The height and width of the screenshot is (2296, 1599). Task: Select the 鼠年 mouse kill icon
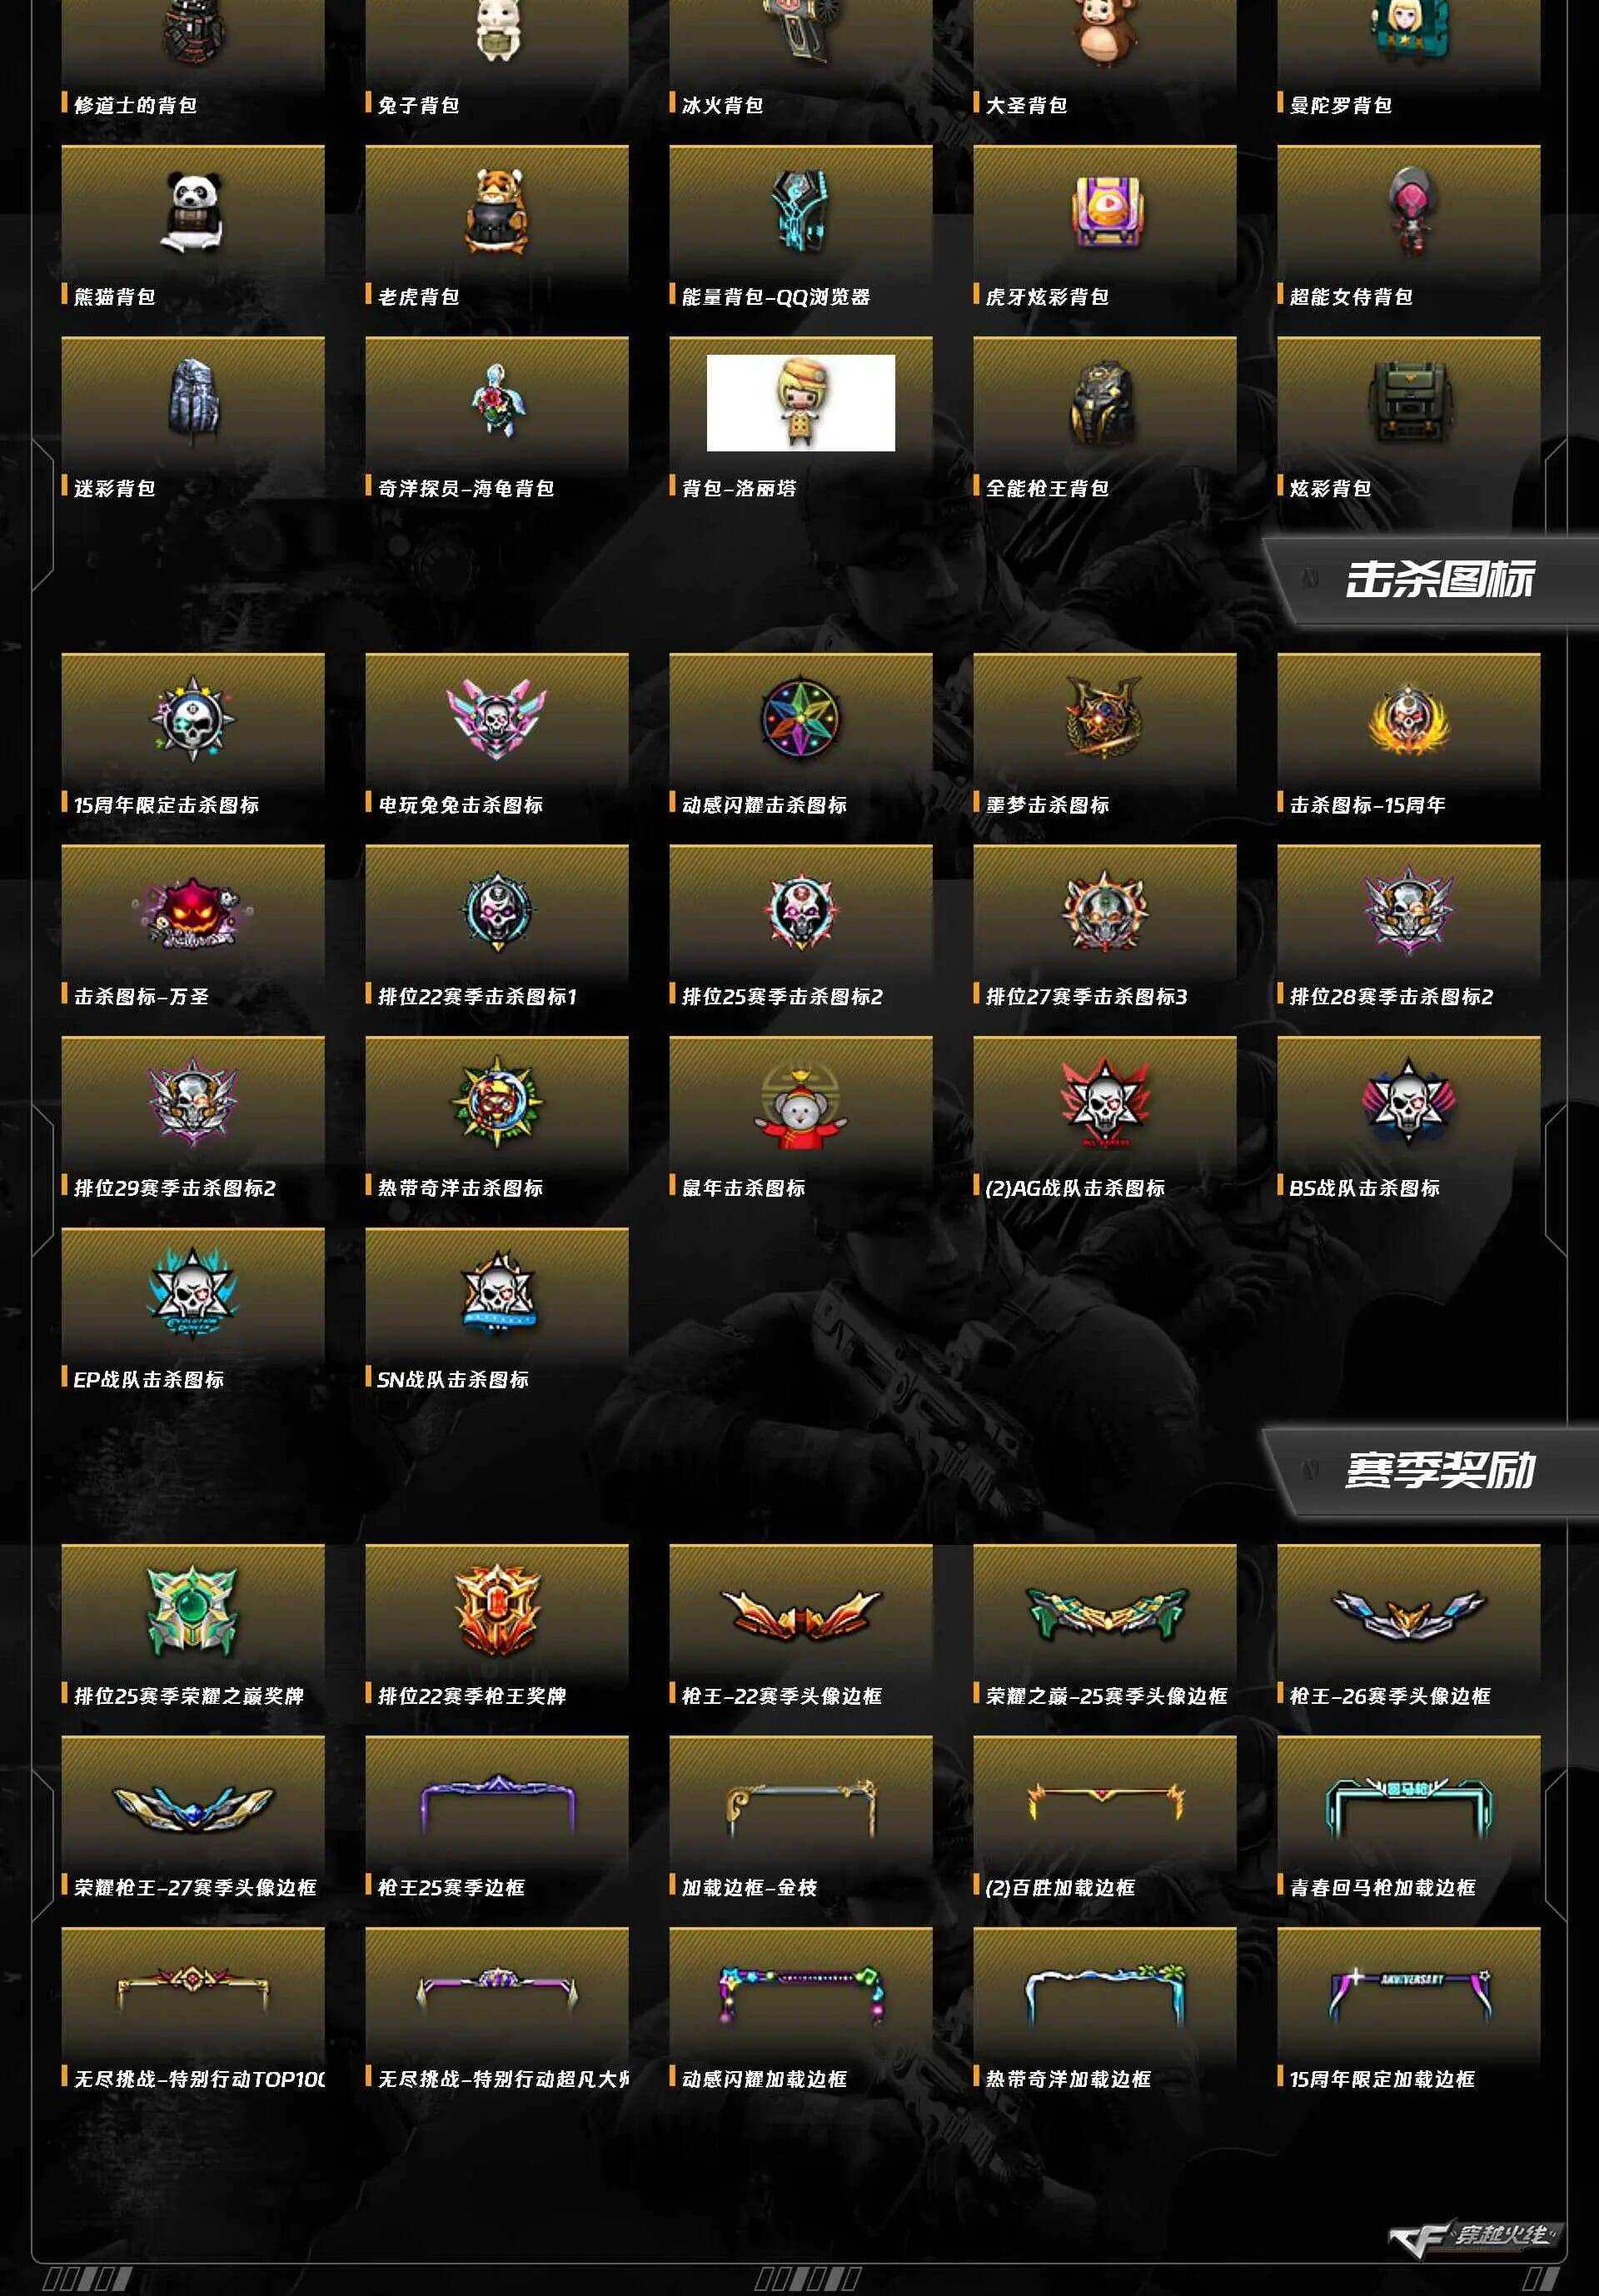tap(801, 1103)
